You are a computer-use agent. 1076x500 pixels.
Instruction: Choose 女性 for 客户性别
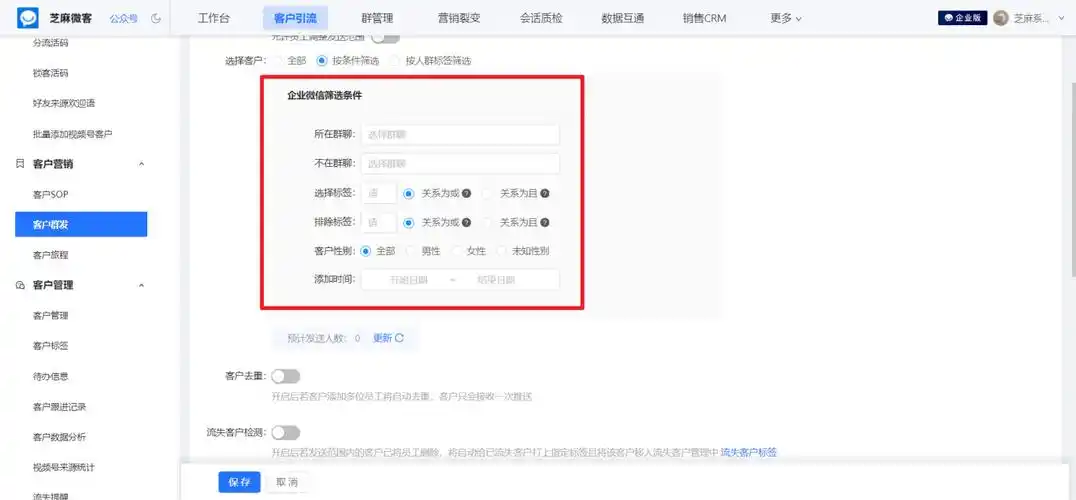457,251
